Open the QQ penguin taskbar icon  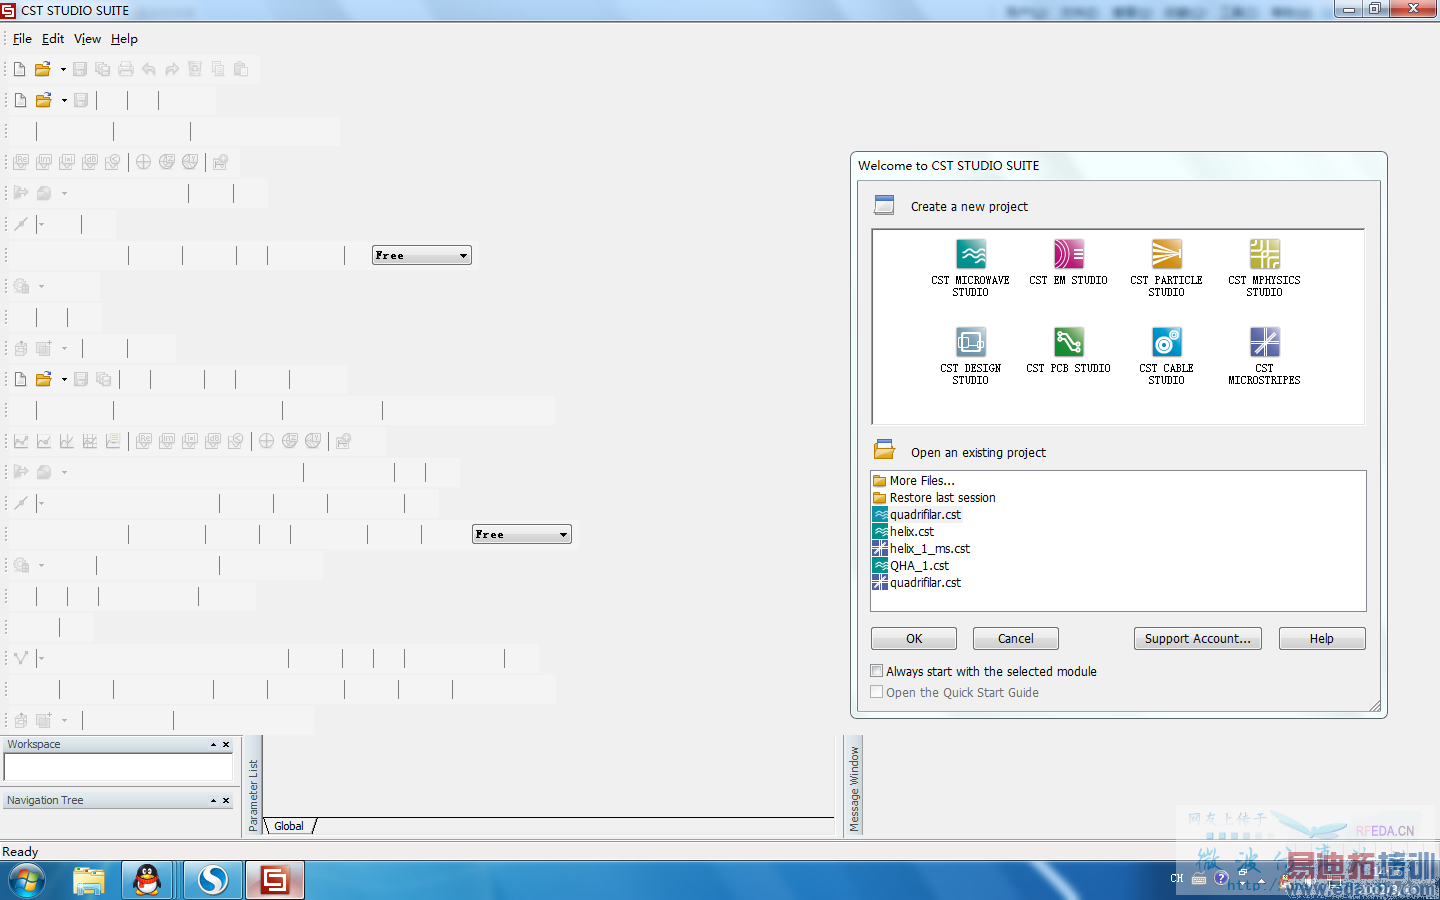148,880
